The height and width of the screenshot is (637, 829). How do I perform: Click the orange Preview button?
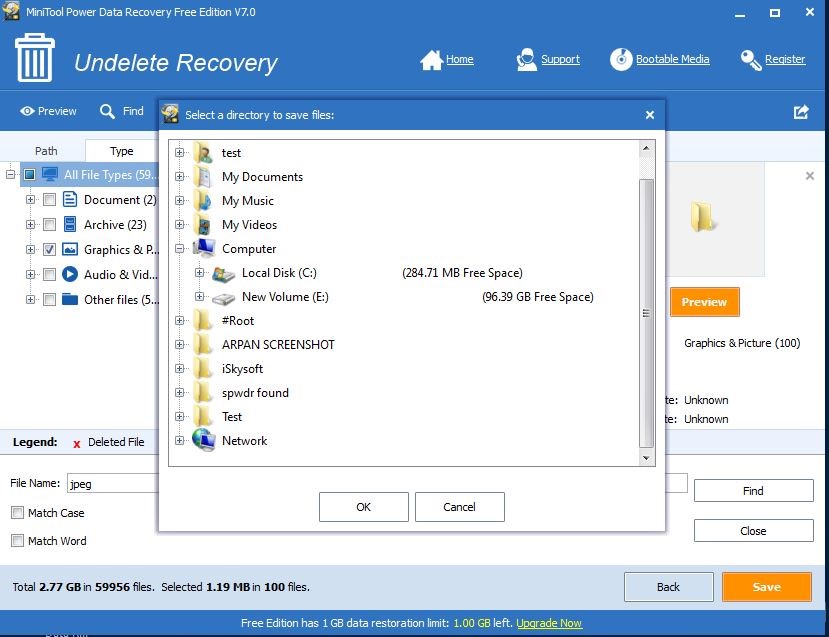coord(704,302)
